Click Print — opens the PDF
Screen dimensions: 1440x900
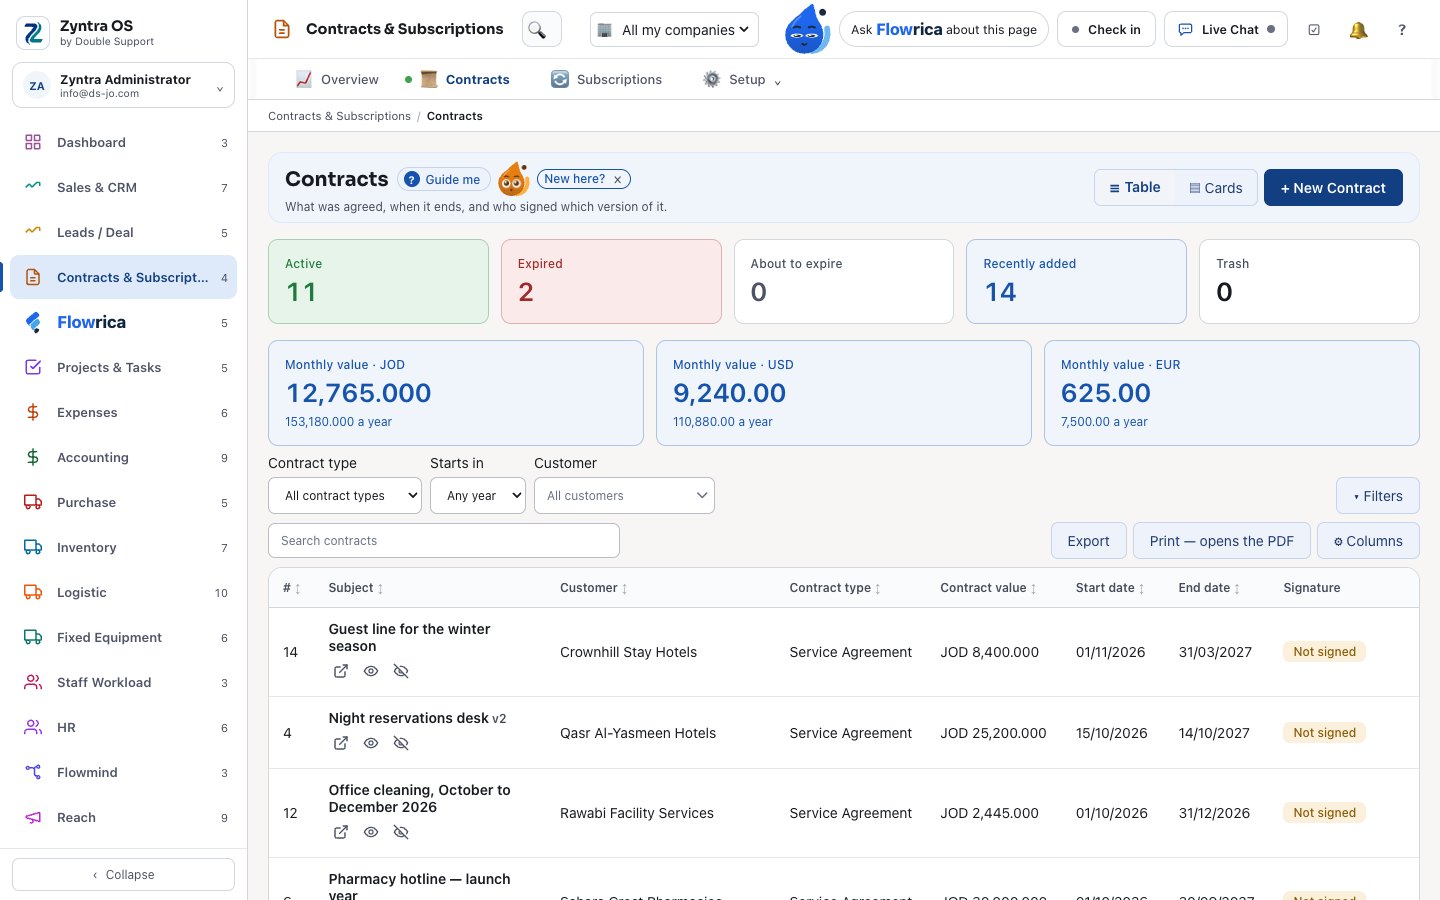point(1221,541)
